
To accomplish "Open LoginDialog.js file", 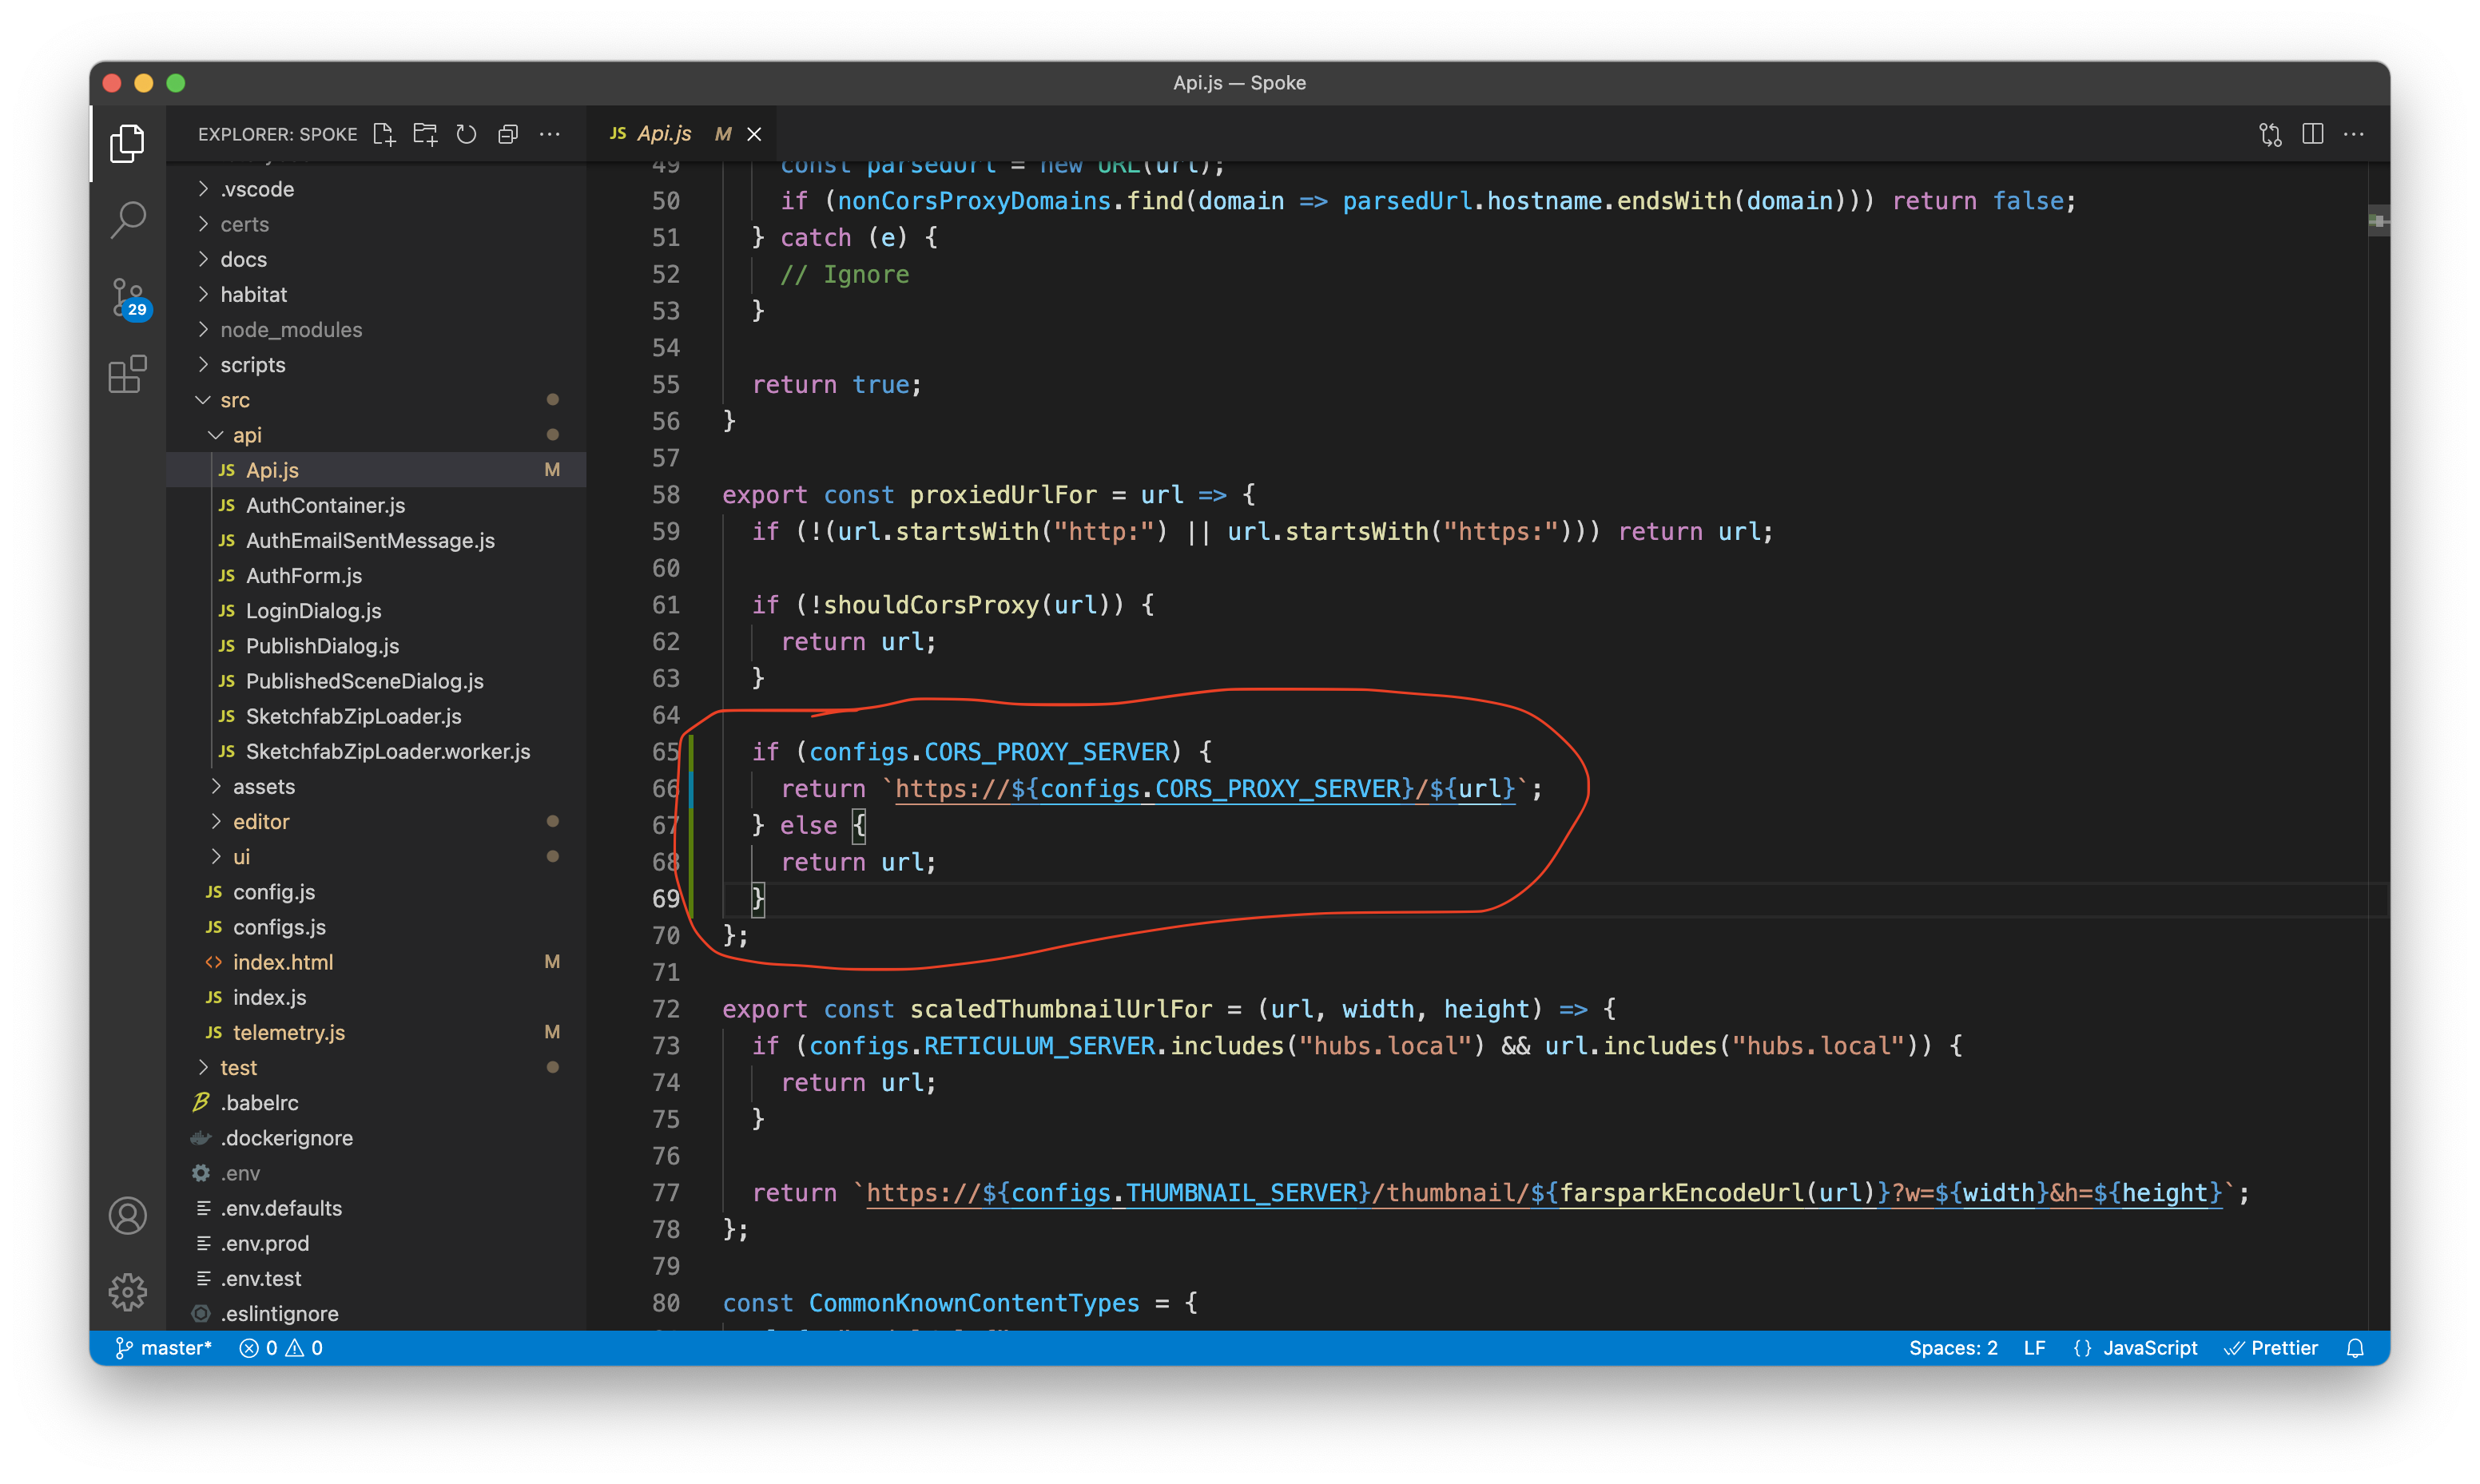I will [376, 610].
